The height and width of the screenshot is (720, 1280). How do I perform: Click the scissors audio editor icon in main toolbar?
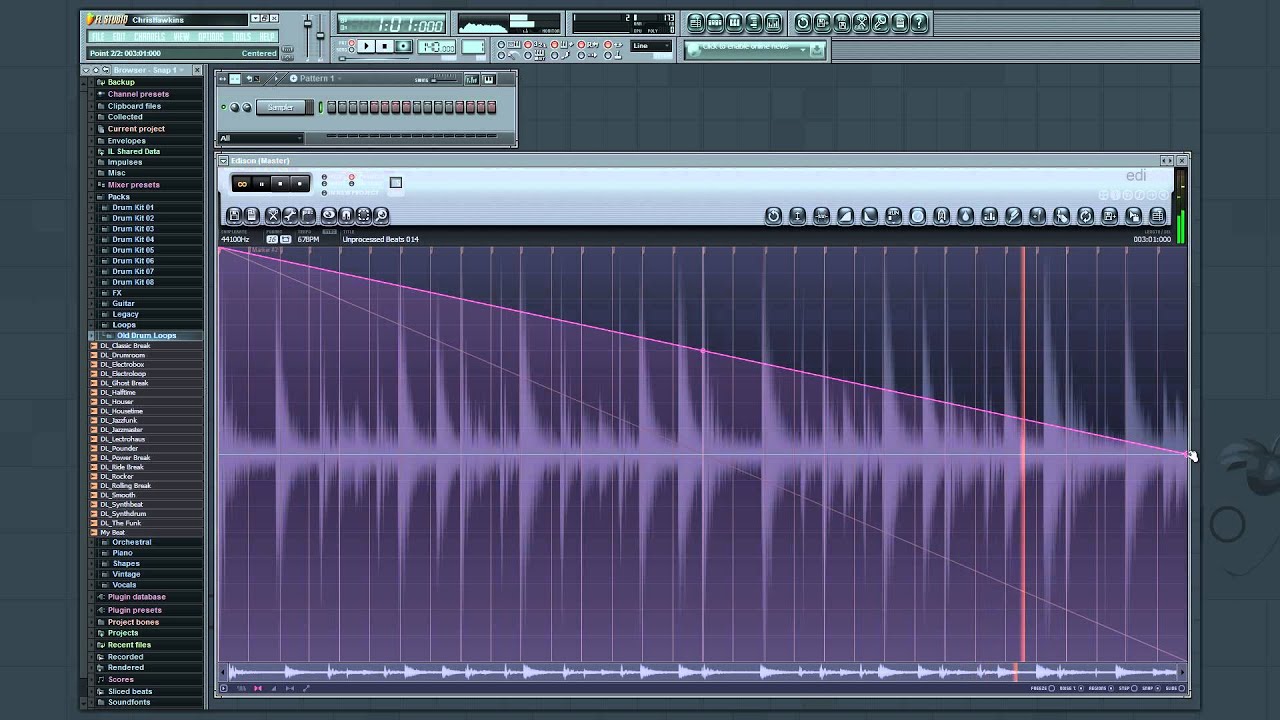[x=861, y=22]
